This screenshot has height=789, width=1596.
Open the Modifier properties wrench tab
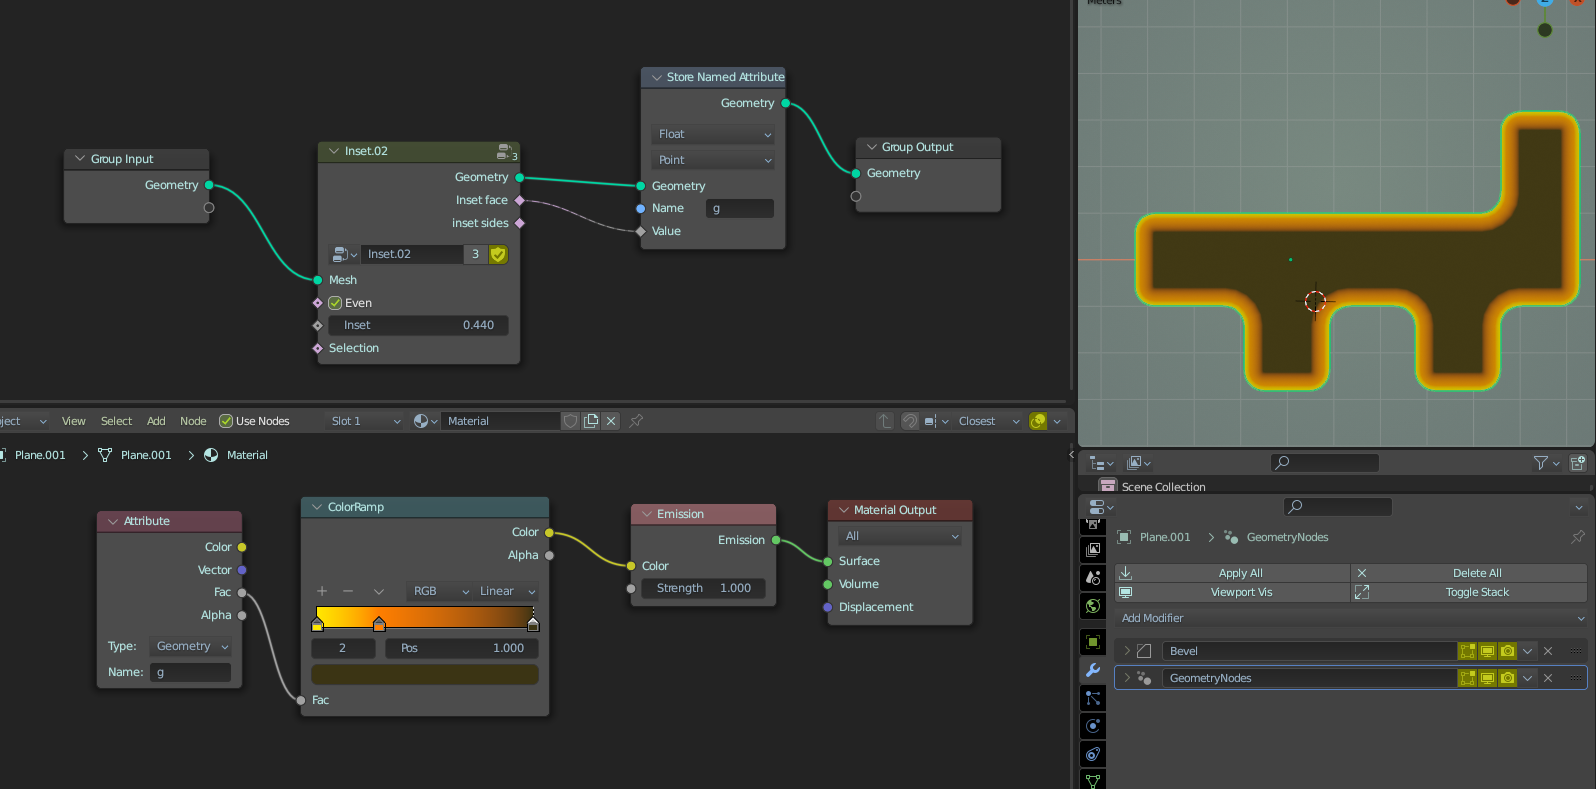point(1093,670)
